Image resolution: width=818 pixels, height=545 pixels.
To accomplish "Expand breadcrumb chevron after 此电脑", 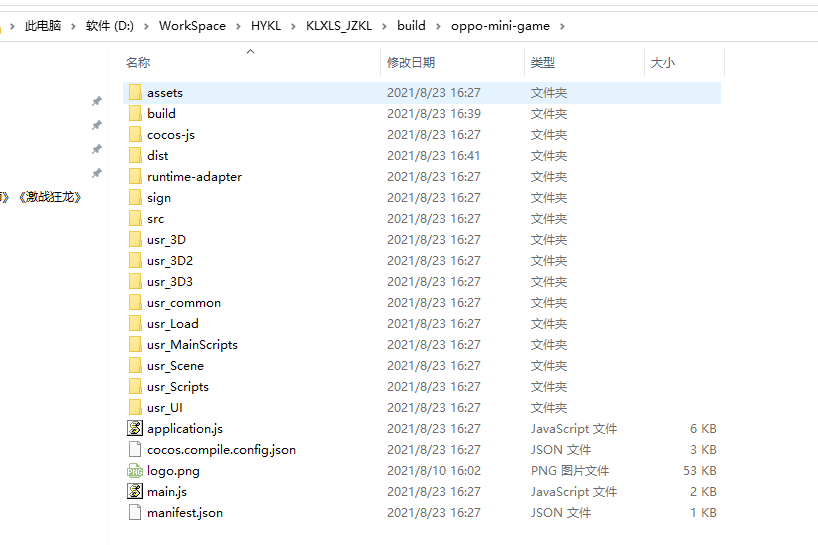I will [x=73, y=26].
